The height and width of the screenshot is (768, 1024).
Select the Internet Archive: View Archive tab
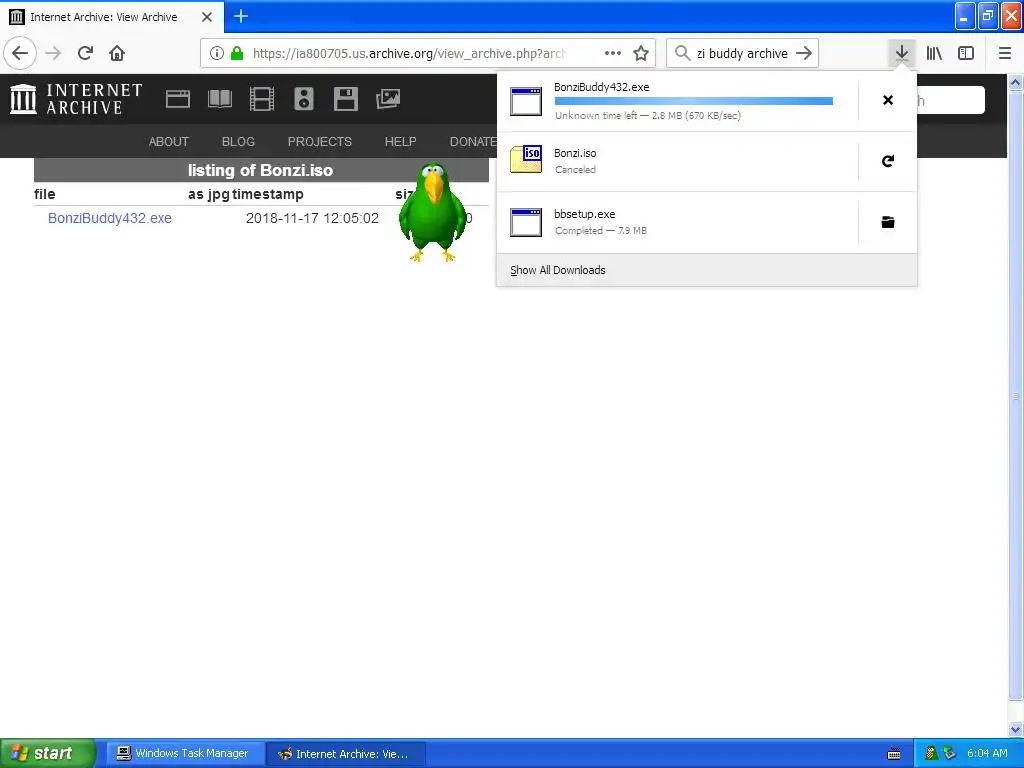112,17
